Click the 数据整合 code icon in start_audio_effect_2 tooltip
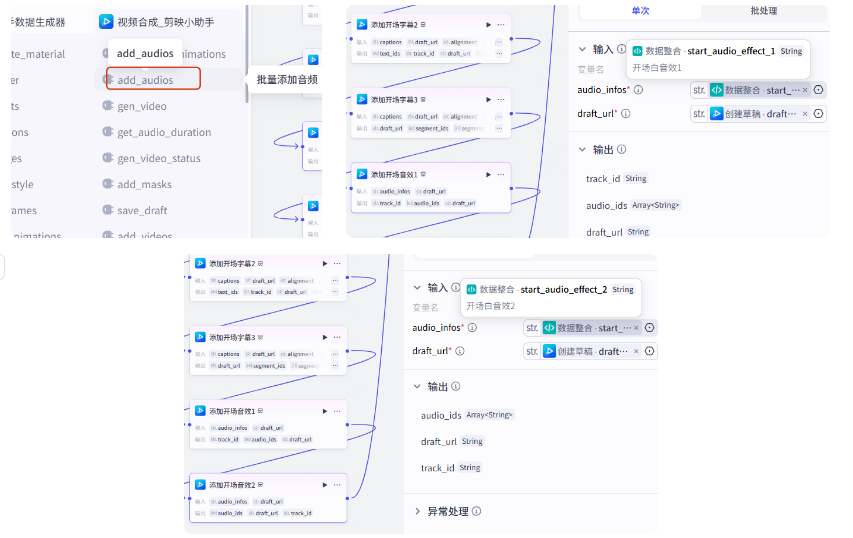The height and width of the screenshot is (538, 853). tap(472, 289)
